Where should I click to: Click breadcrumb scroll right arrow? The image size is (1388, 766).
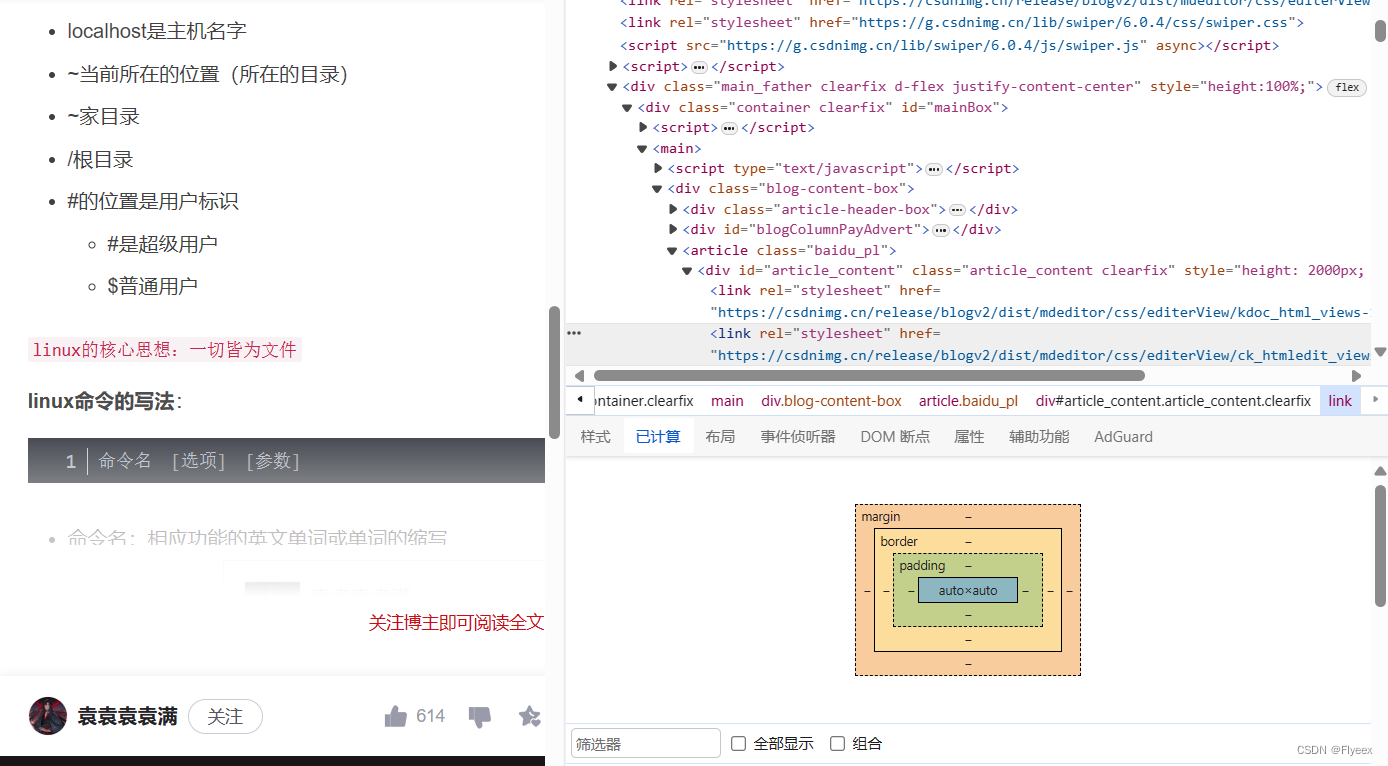[1375, 400]
